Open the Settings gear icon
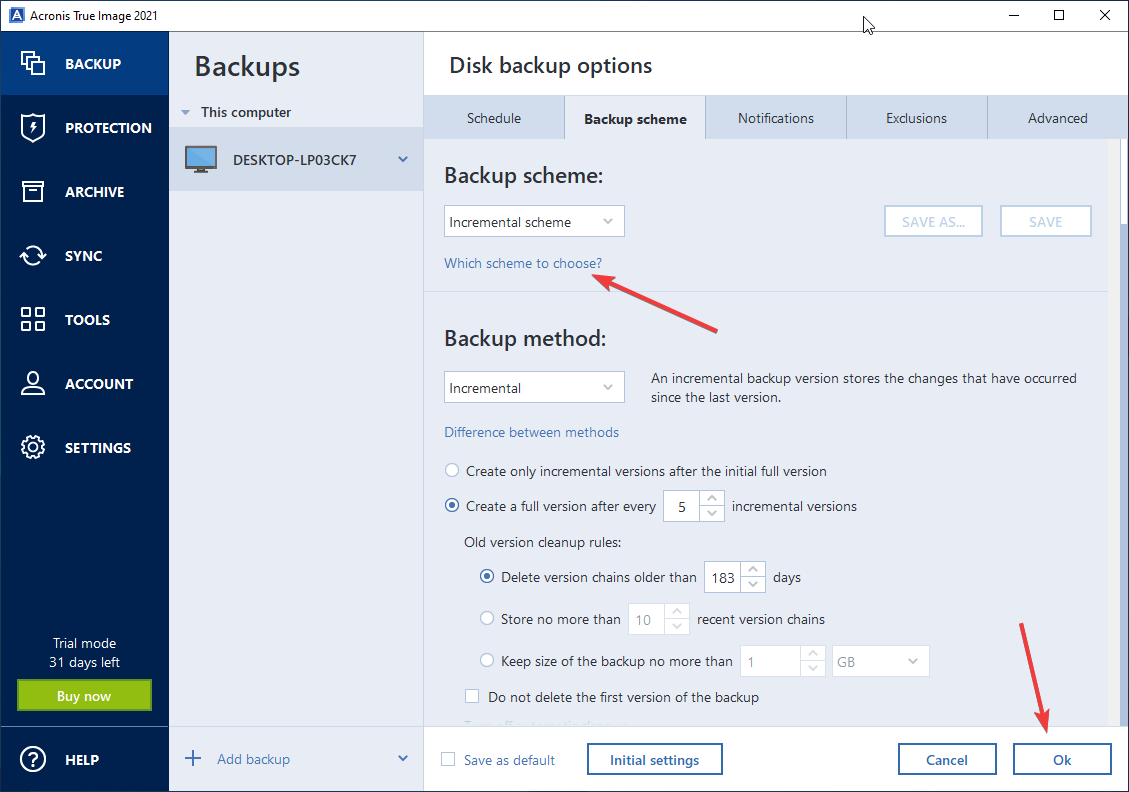1129x792 pixels. point(33,448)
